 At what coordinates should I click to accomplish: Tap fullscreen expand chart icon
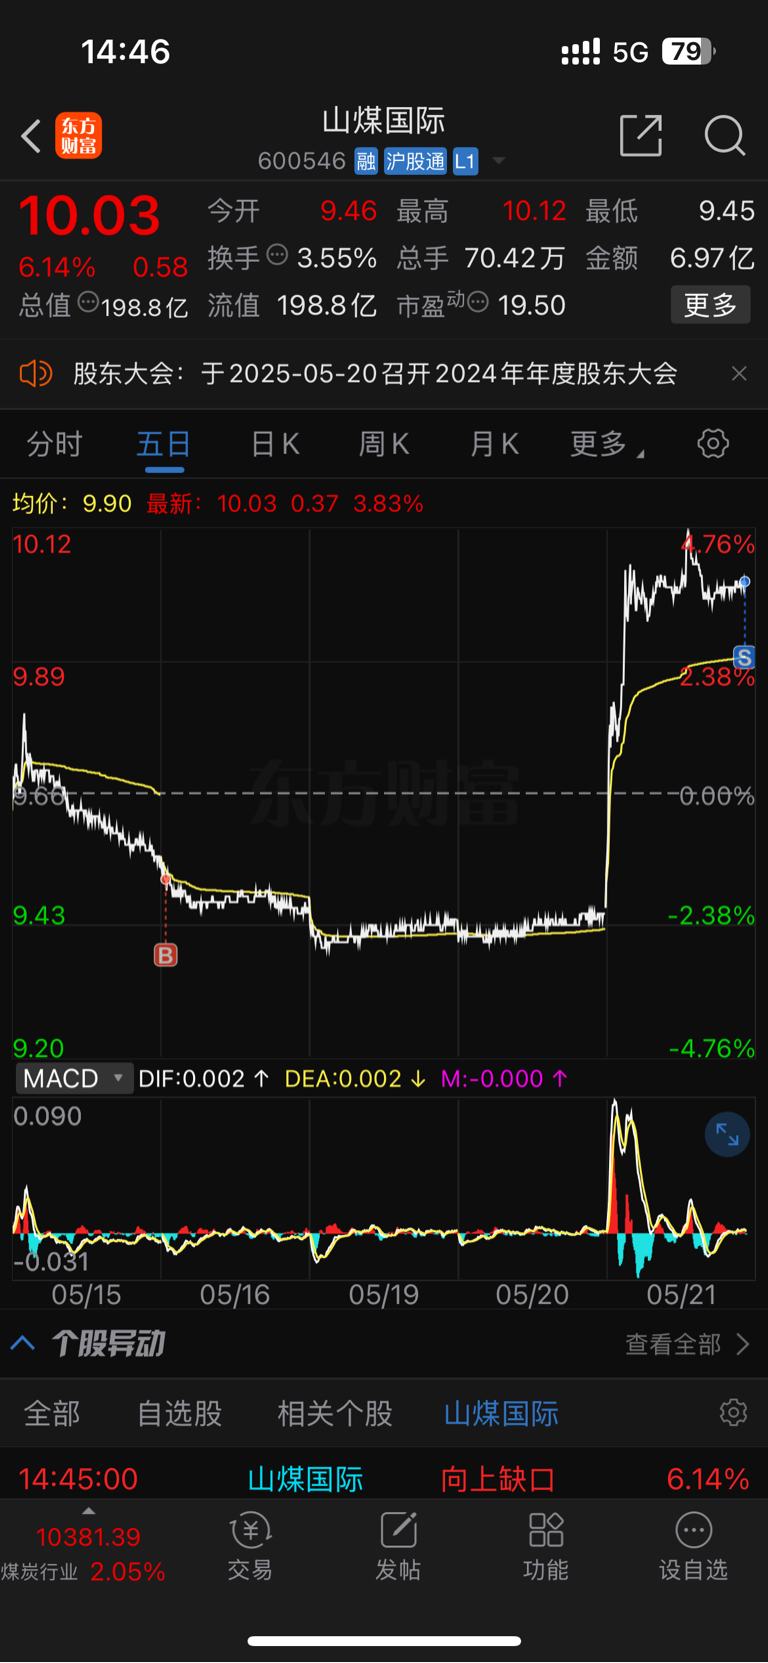pyautogui.click(x=727, y=1135)
